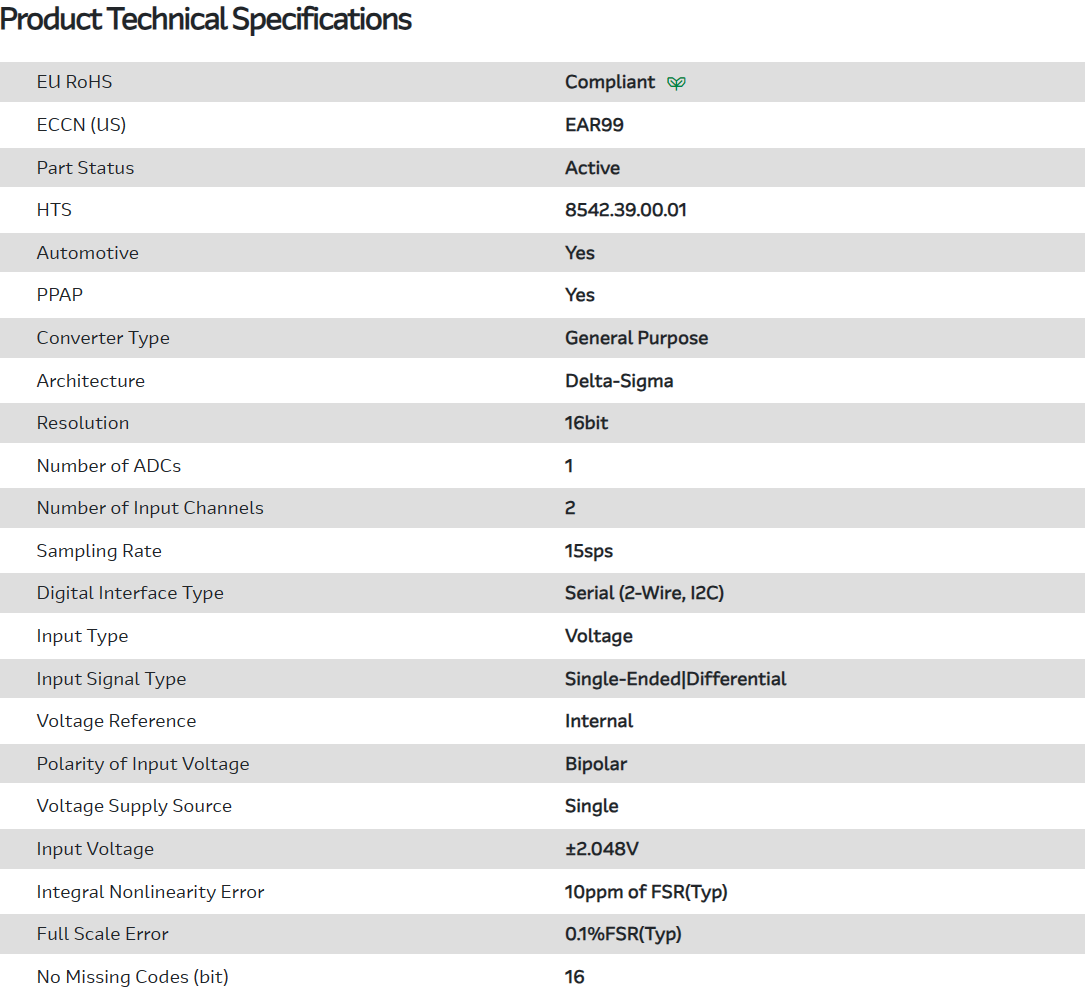Select the ±2.048V input voltage value
This screenshot has height=992, width=1085.
[601, 849]
